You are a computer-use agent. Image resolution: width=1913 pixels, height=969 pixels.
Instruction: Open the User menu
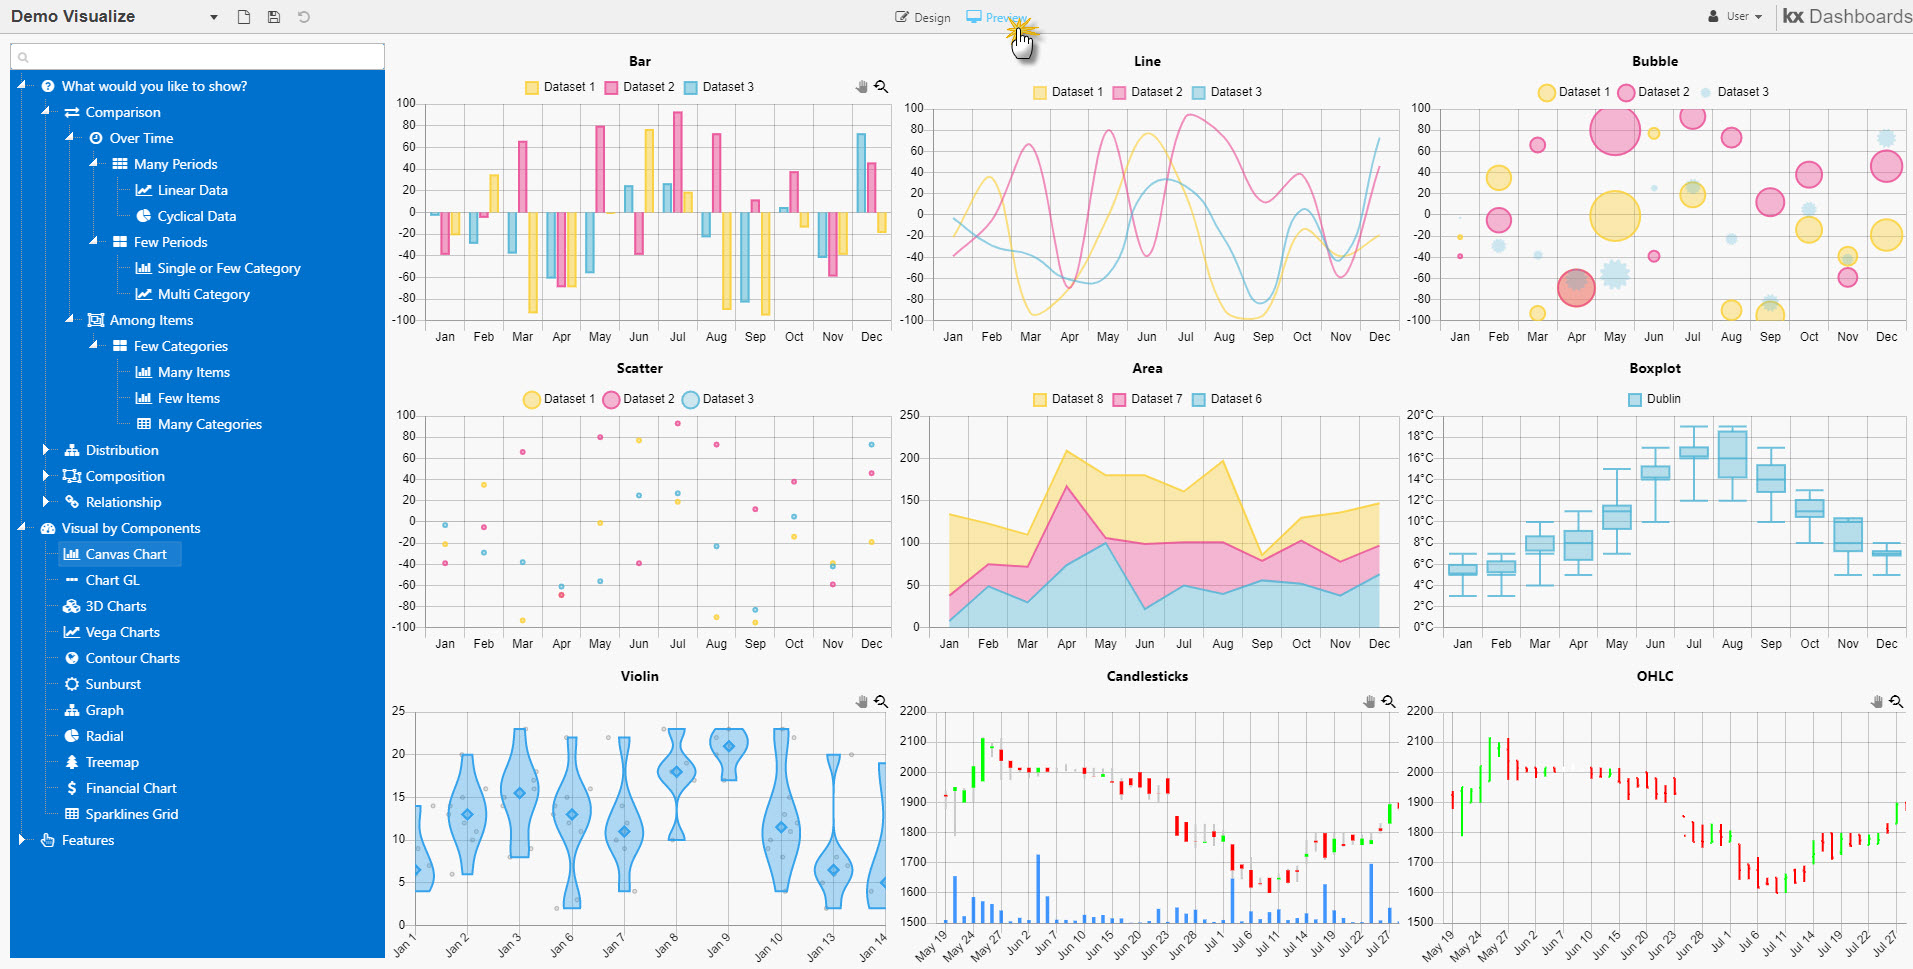pyautogui.click(x=1735, y=16)
